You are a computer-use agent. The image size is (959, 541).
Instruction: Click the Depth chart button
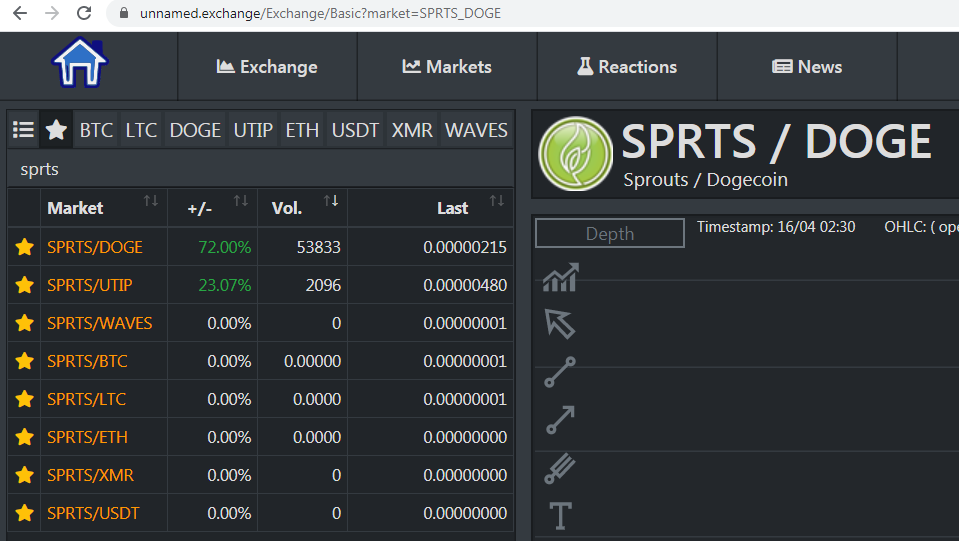click(x=610, y=233)
